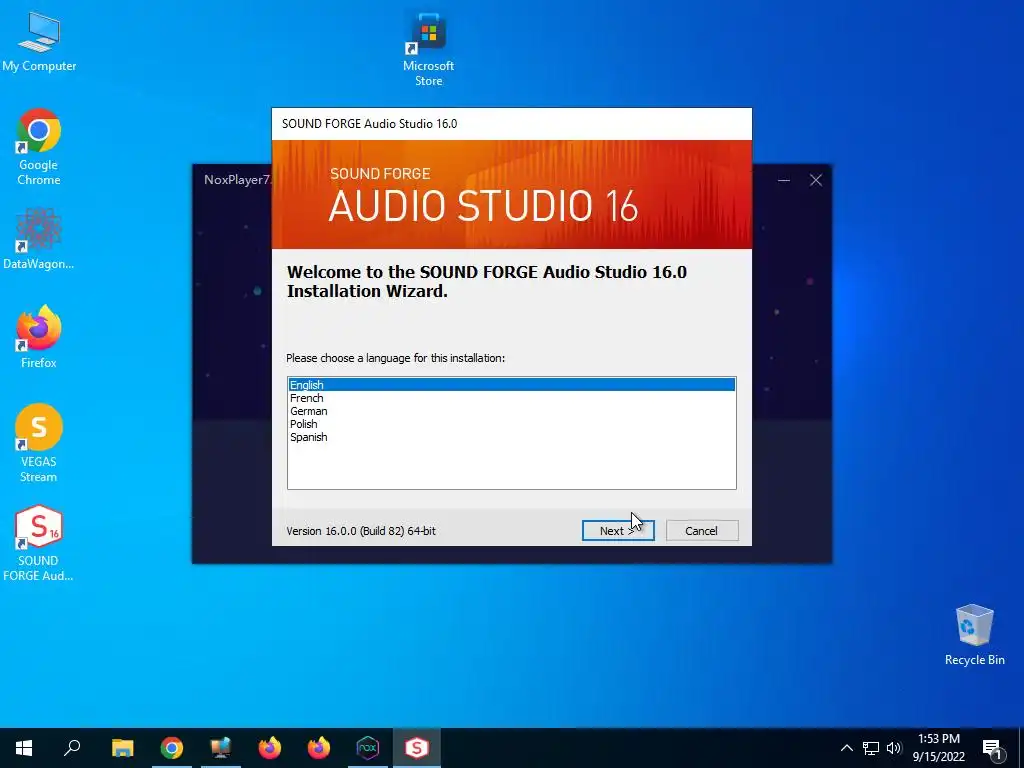Image resolution: width=1024 pixels, height=768 pixels.
Task: Select English in the language list
Action: pyautogui.click(x=511, y=385)
